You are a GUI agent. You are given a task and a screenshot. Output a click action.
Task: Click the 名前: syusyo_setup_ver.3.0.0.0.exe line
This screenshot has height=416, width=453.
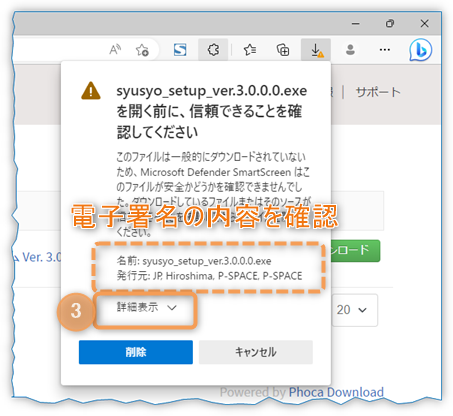[194, 261]
